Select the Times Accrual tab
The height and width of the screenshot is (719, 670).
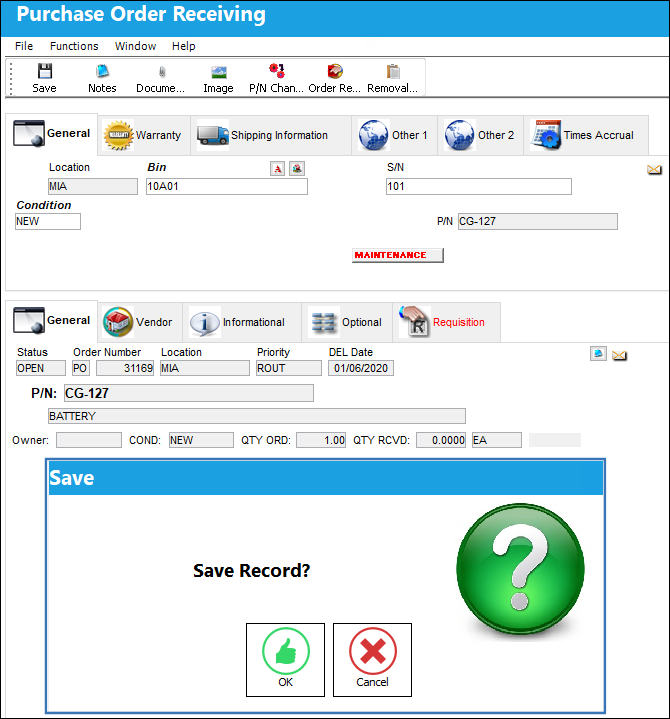click(x=586, y=135)
